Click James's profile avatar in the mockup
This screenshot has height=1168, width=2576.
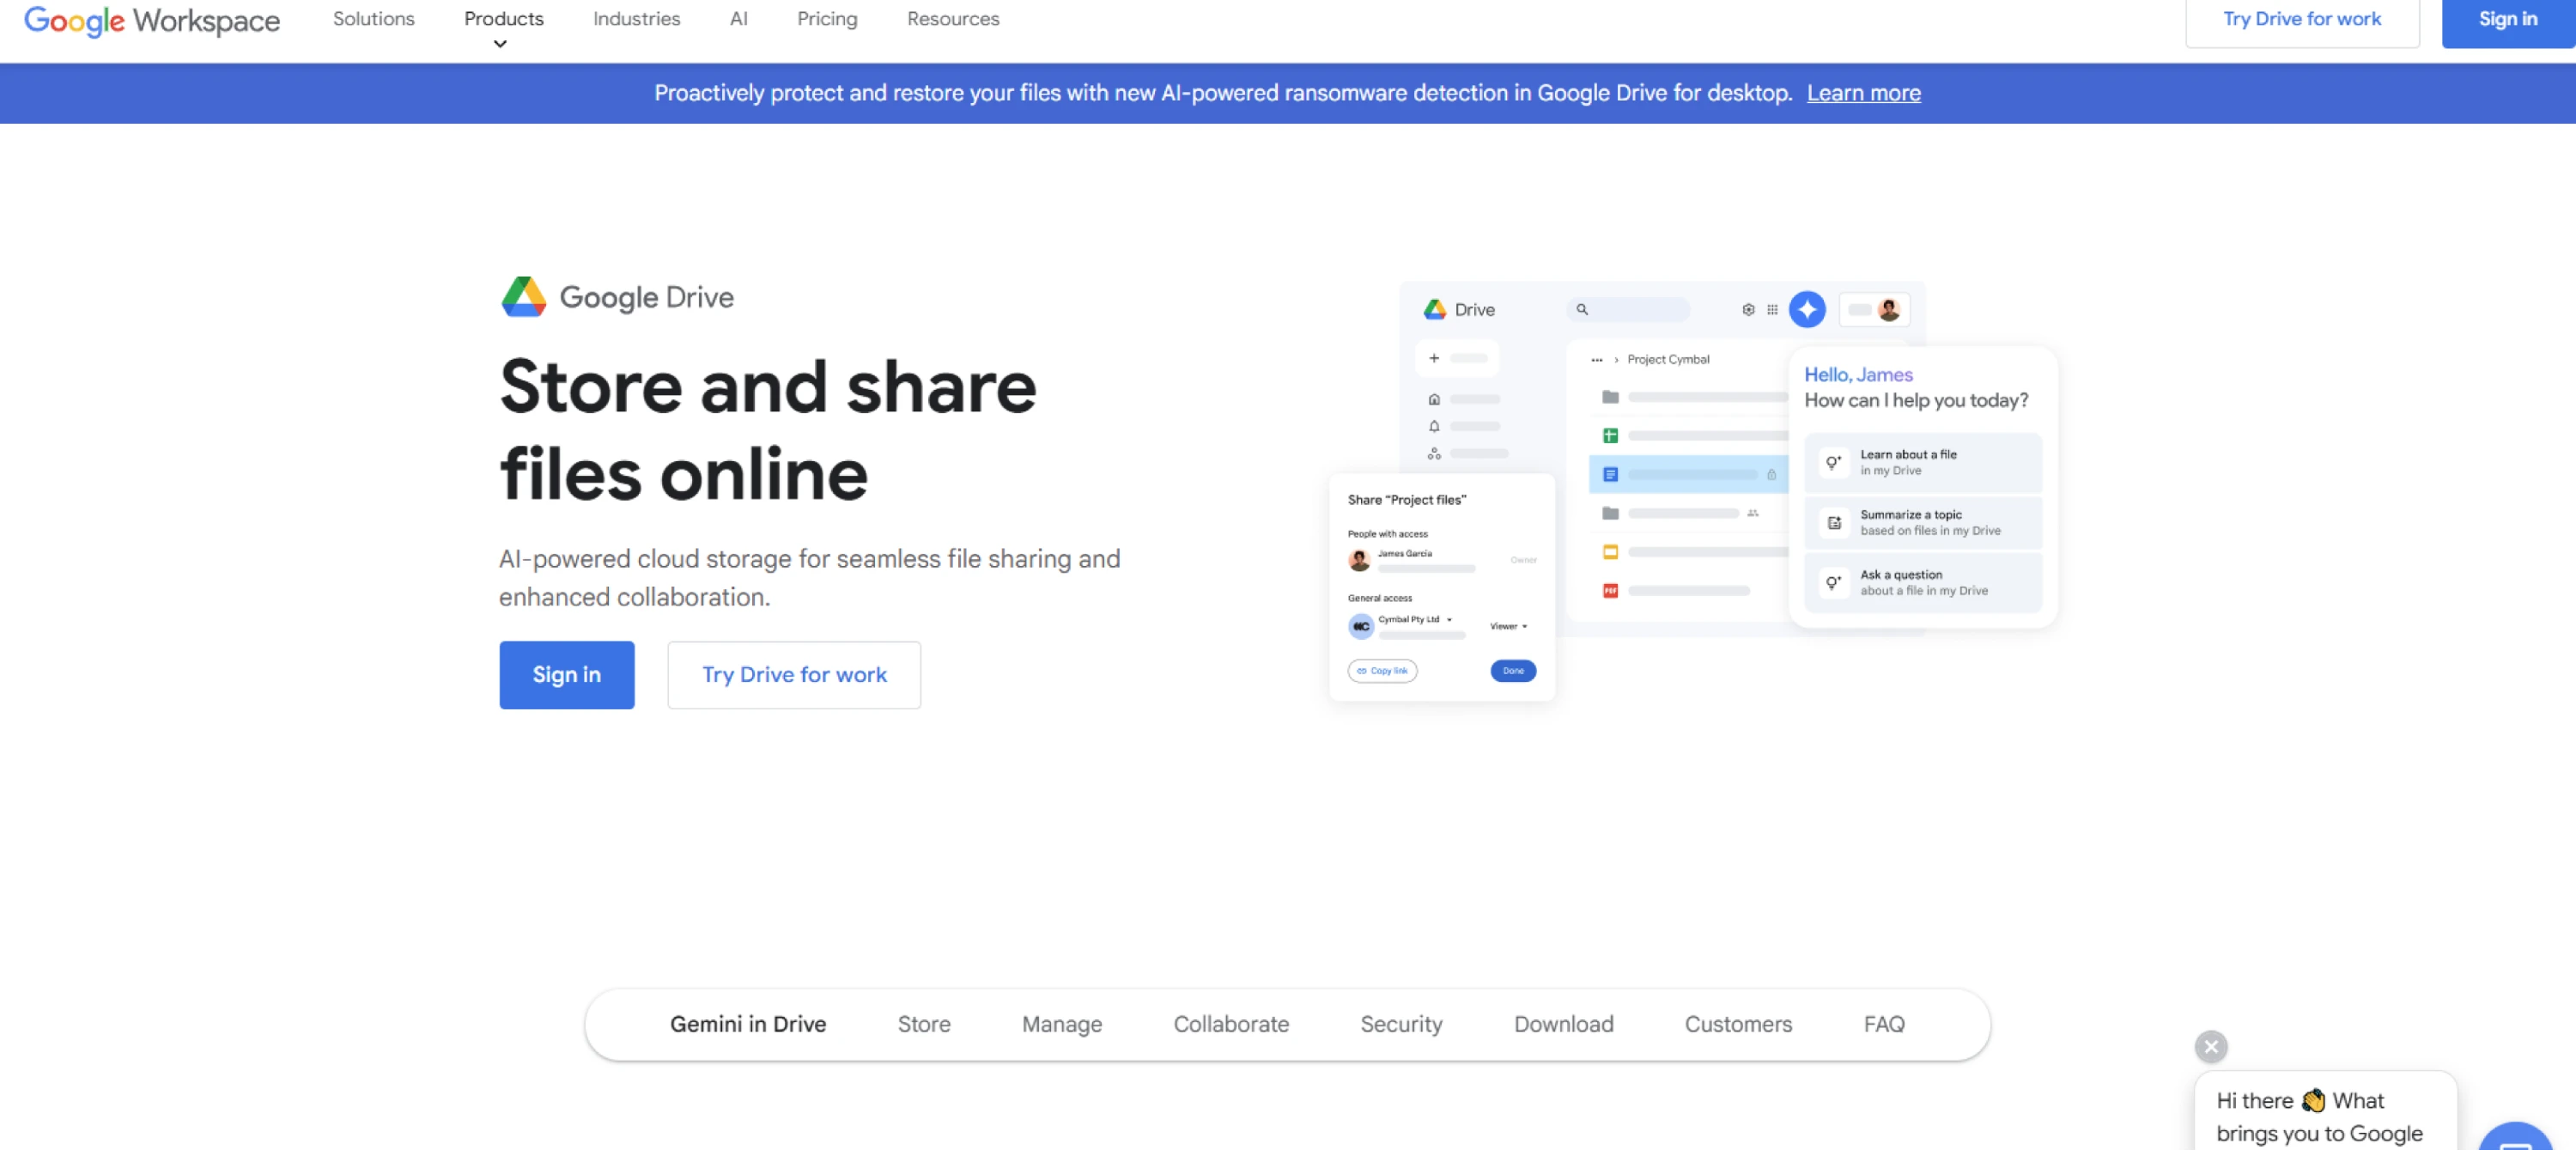click(1891, 310)
